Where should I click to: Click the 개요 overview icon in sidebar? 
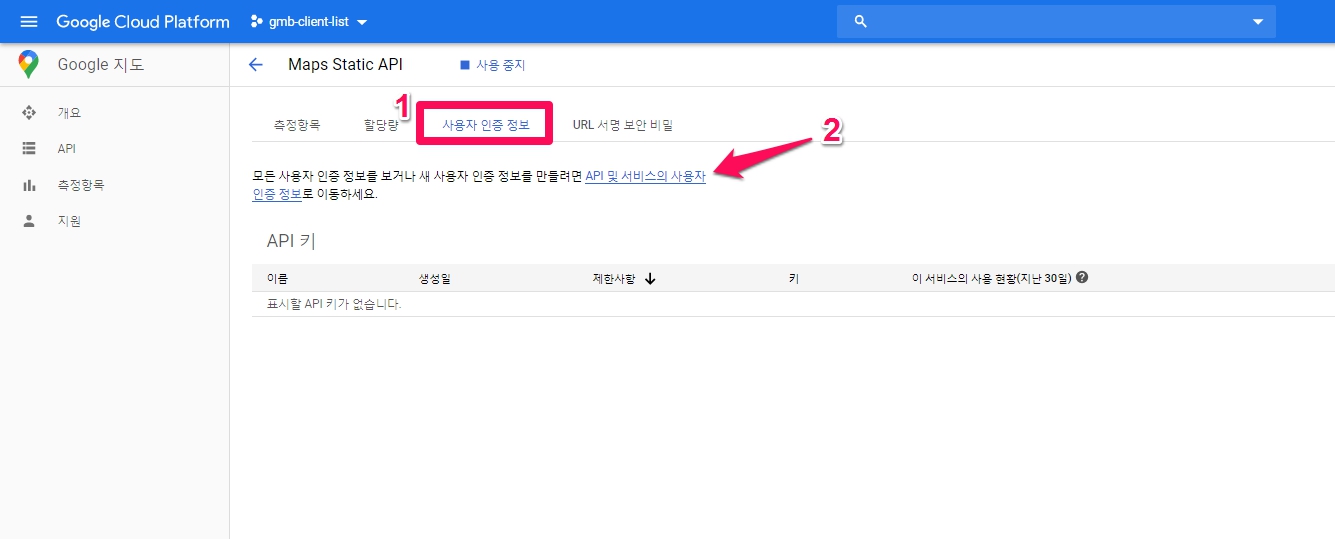(29, 113)
